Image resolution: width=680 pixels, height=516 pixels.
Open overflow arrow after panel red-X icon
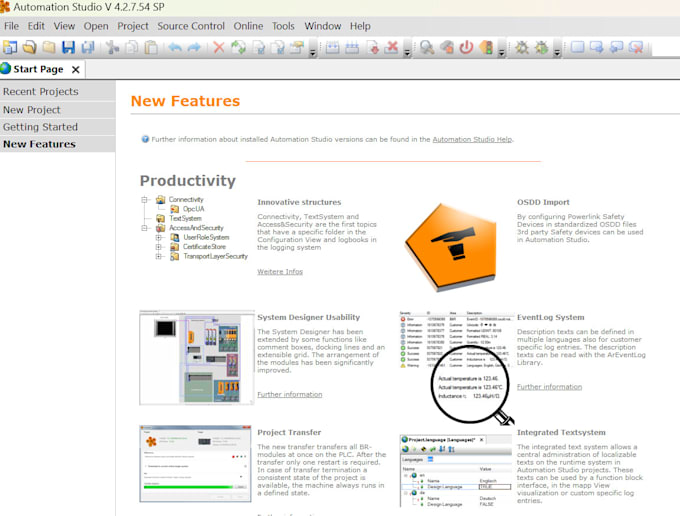coord(407,53)
